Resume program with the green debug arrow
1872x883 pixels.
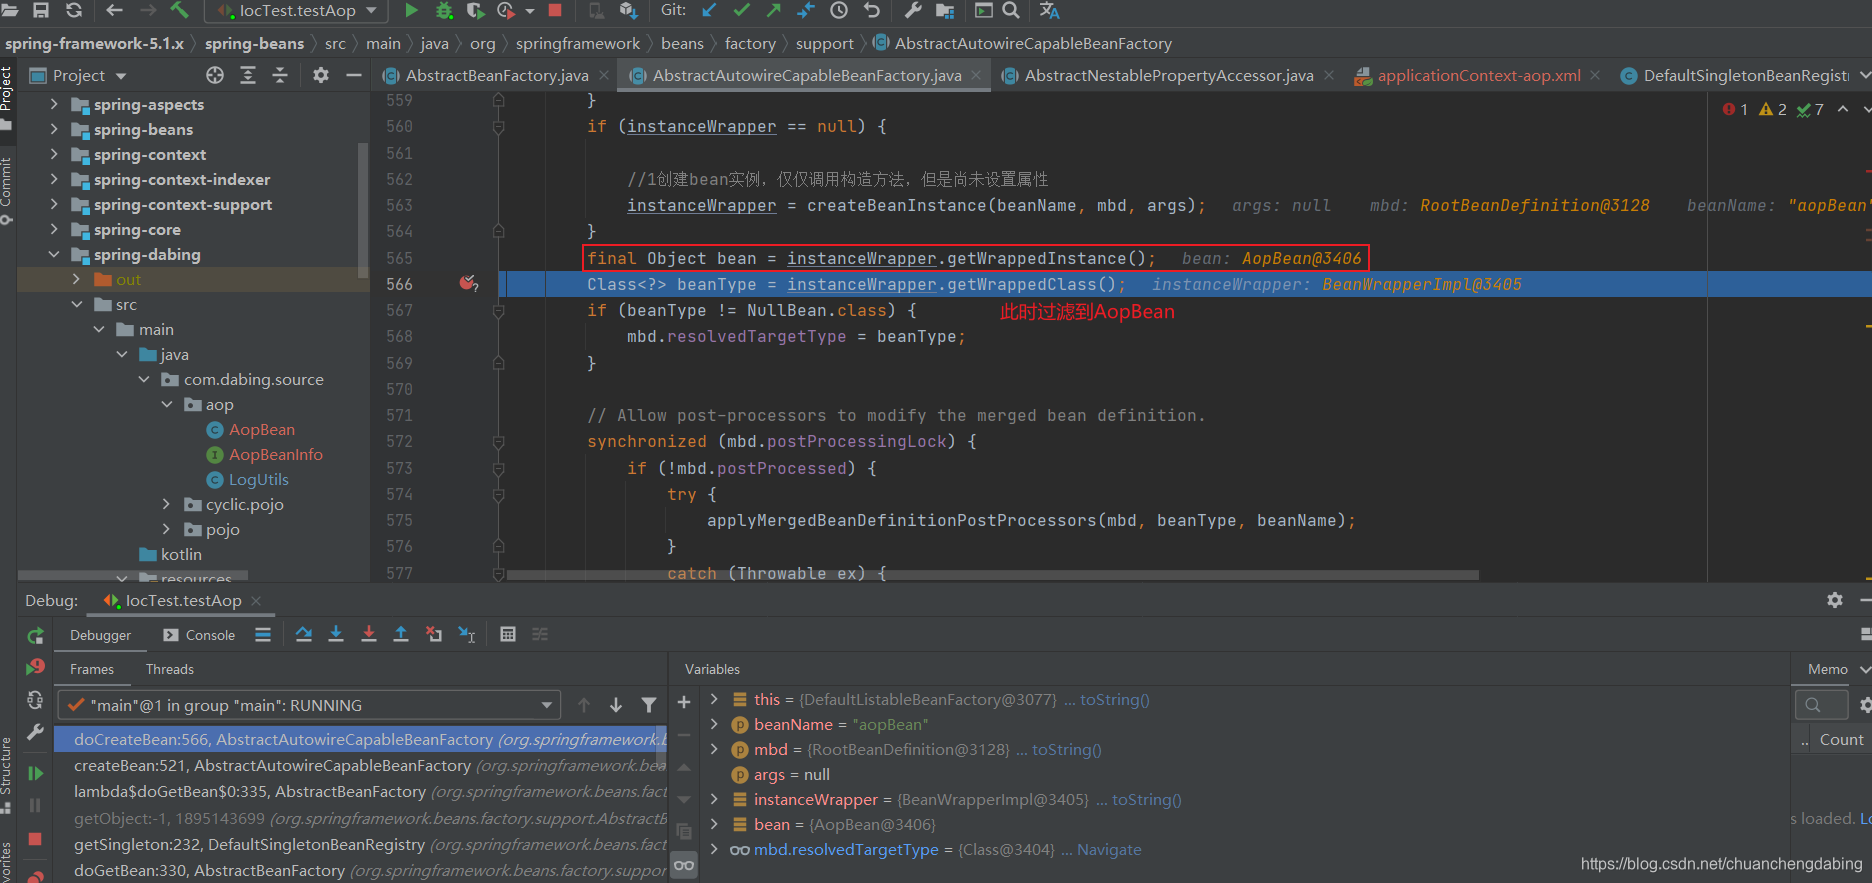[35, 773]
